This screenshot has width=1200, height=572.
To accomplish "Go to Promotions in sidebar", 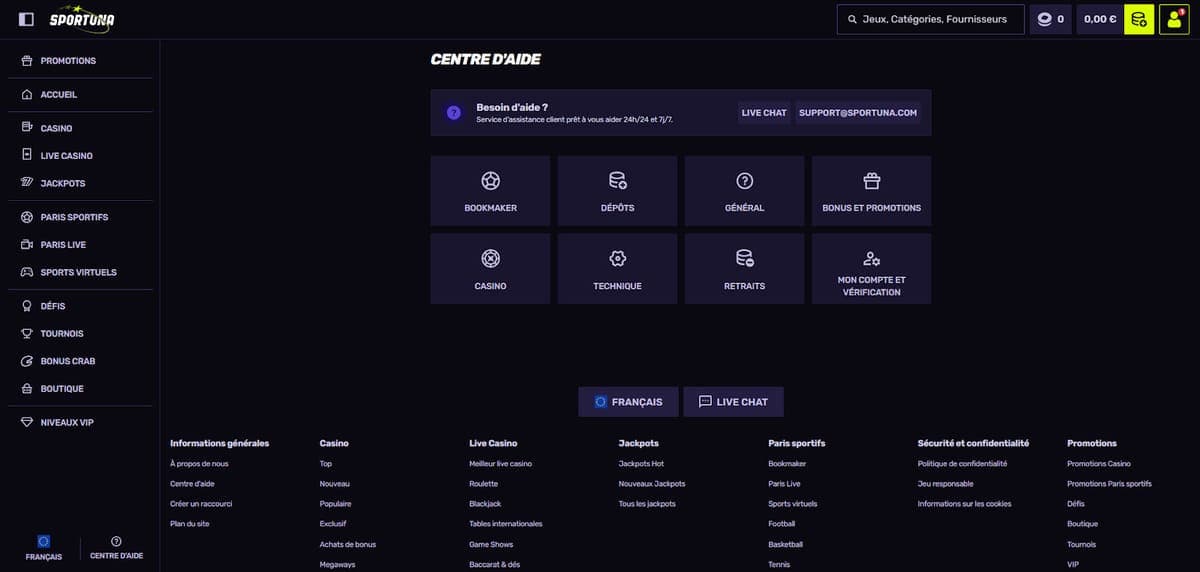I will [68, 61].
